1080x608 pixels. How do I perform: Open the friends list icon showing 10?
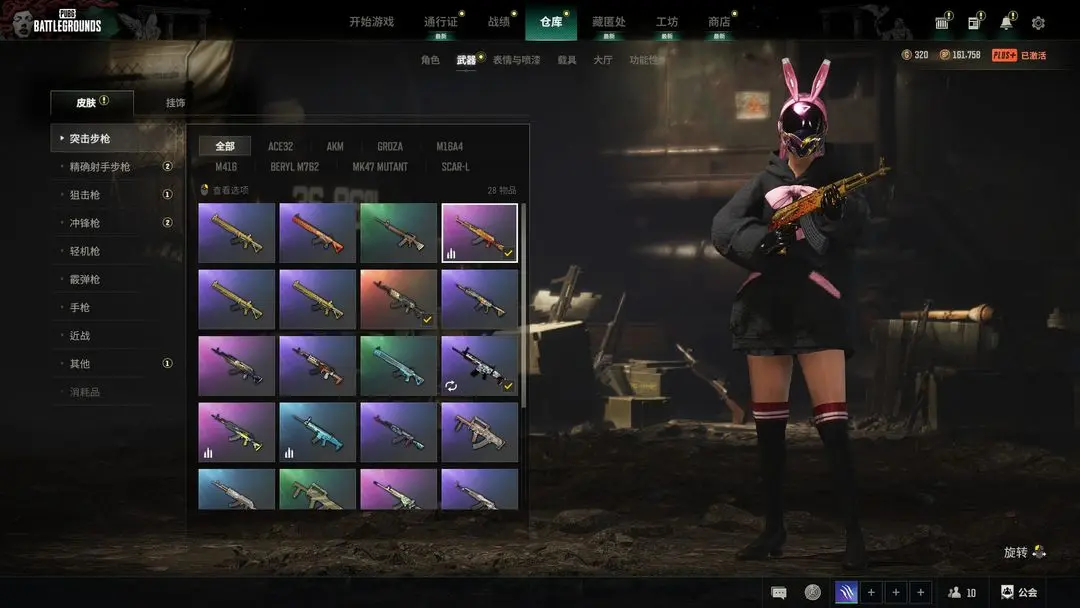[955, 592]
